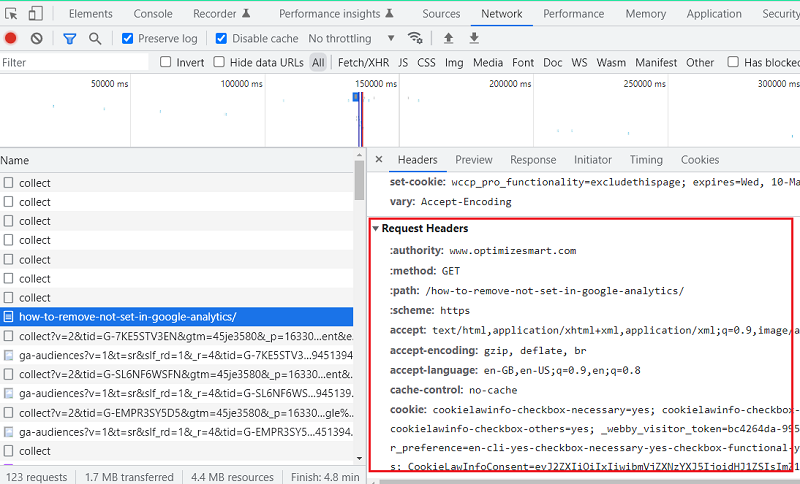
Task: Filter requests by Manifest
Action: point(656,62)
